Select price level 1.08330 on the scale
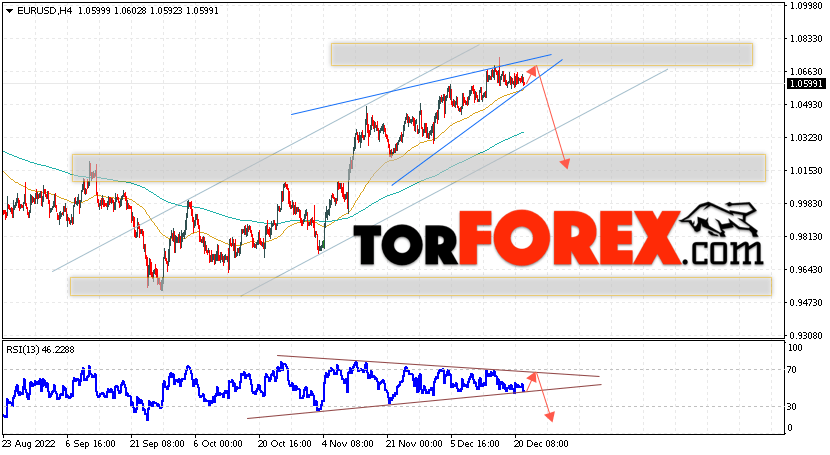830x455 pixels. 806,39
